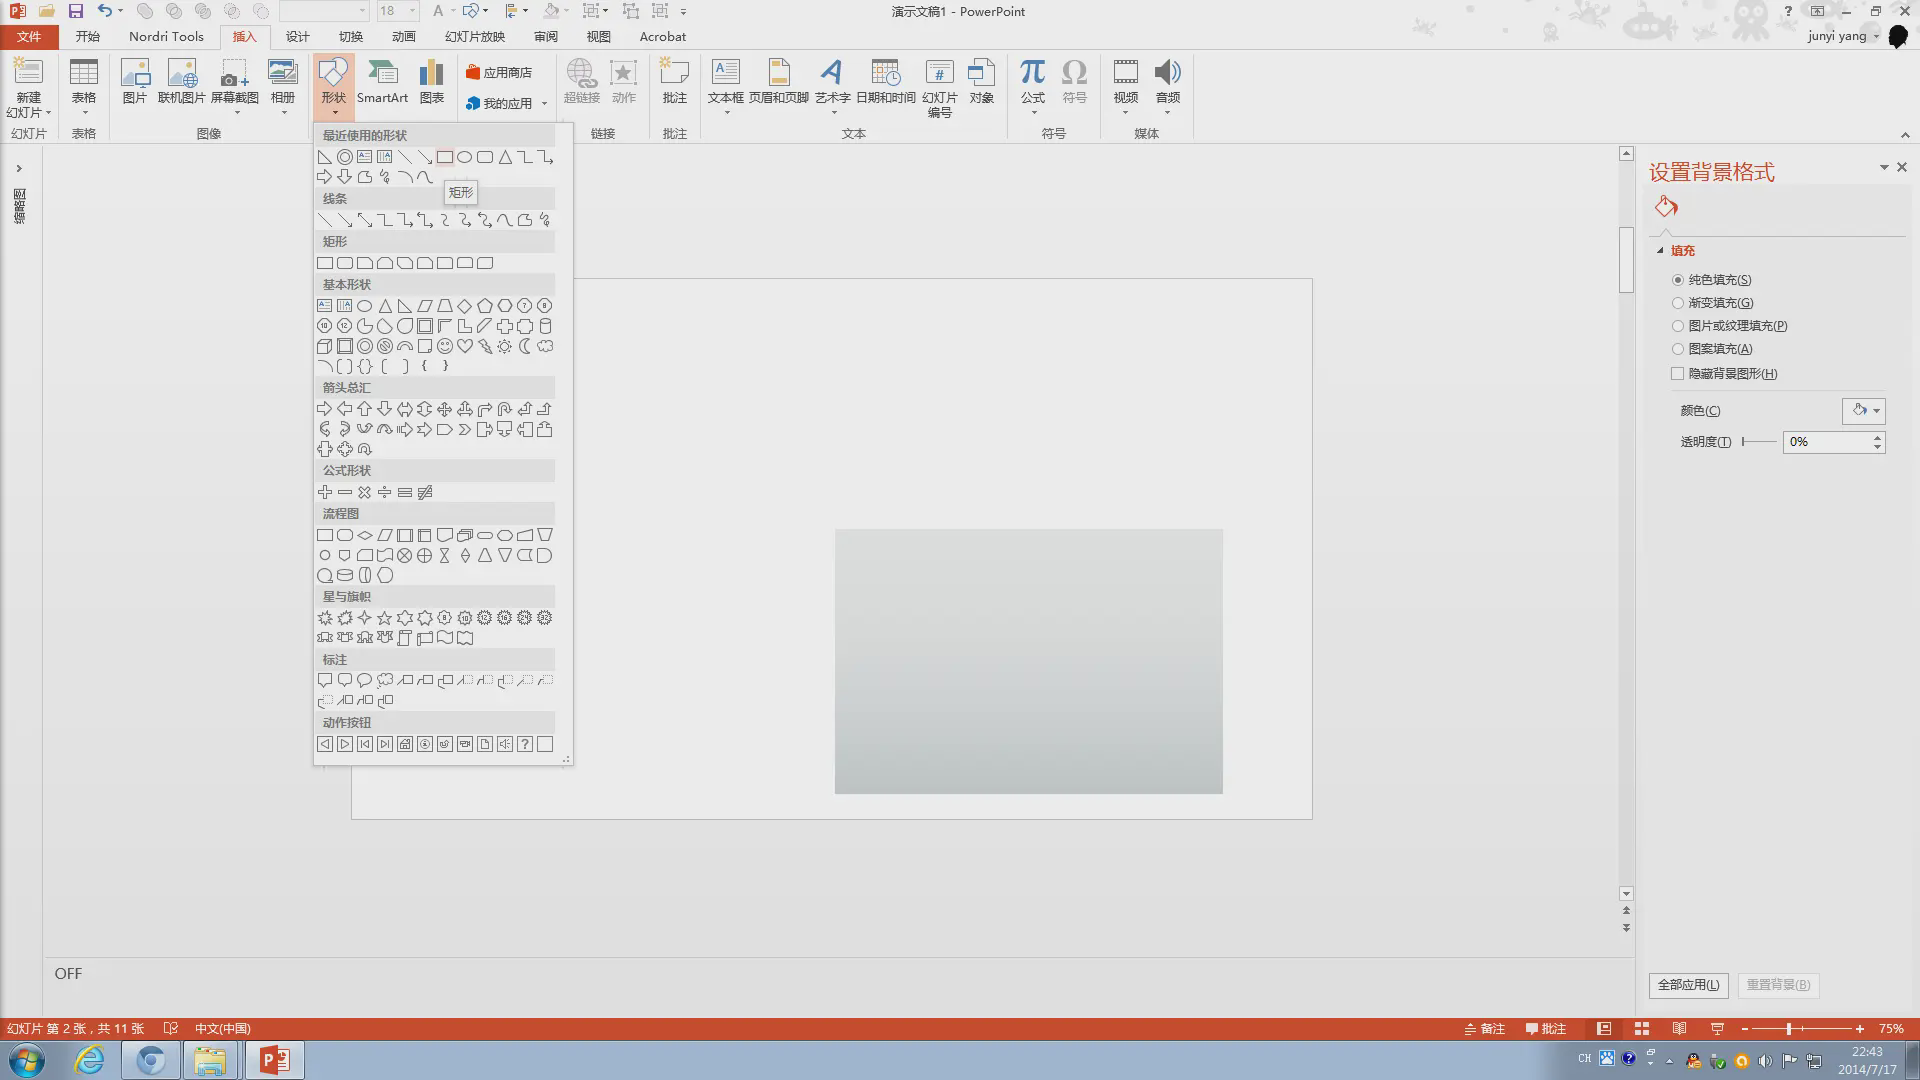The height and width of the screenshot is (1080, 1920).
Task: Click the 全部应用 button
Action: (1688, 985)
